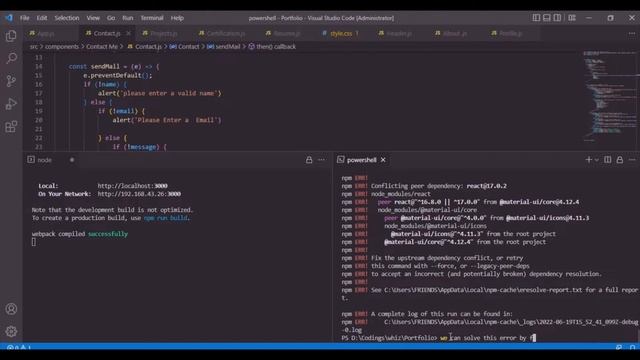Open editor More Actions ellipsis
The width and height of the screenshot is (640, 360).
[631, 33]
